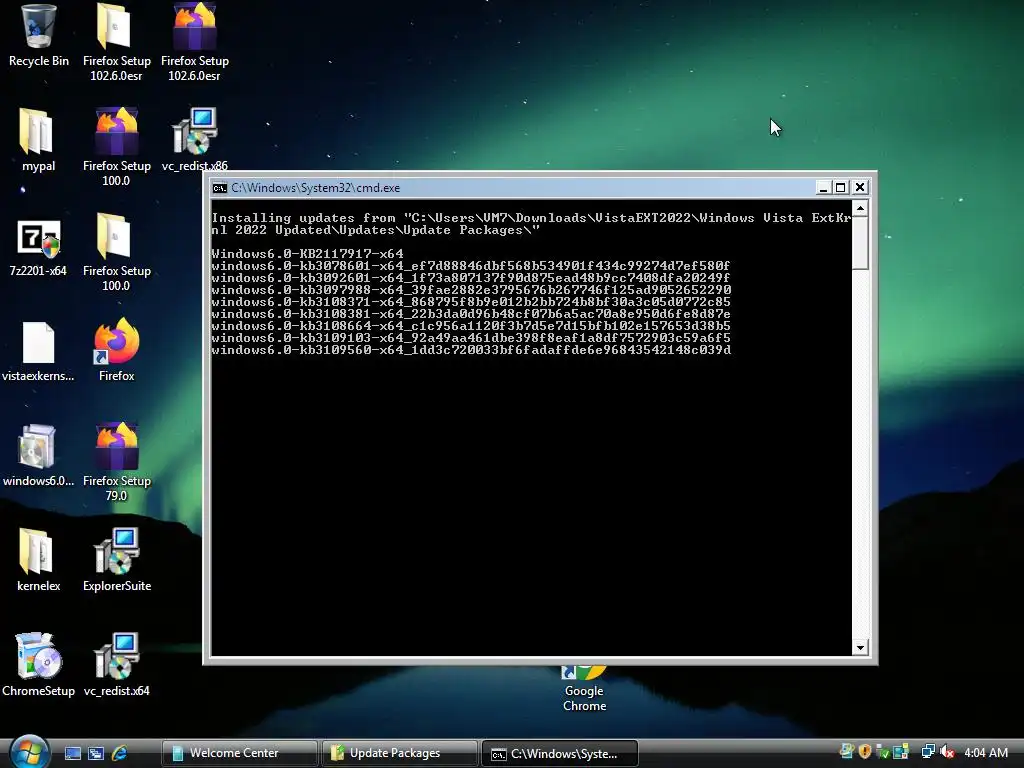Click the kb3108381 update line
Image resolution: width=1024 pixels, height=768 pixels.
point(471,313)
